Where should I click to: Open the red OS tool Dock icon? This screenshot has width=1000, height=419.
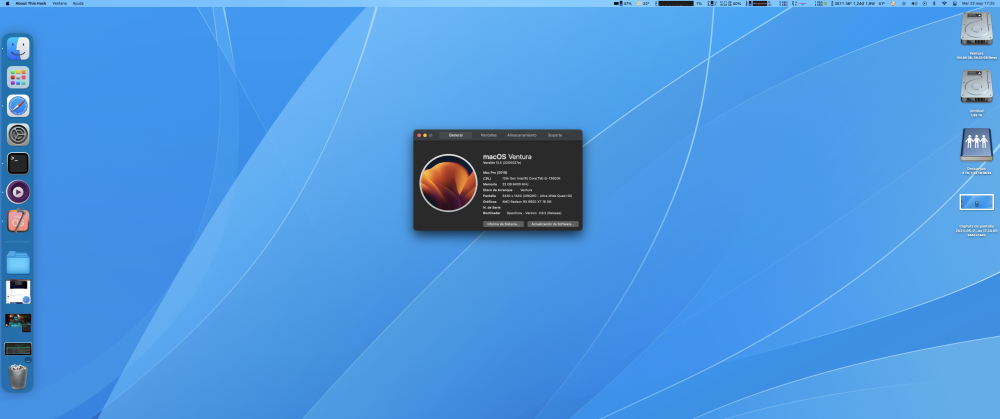tap(18, 221)
